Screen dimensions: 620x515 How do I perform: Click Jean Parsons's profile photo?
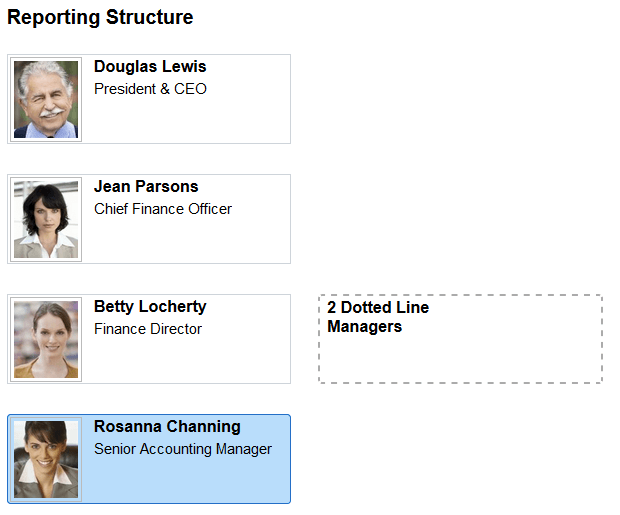point(47,219)
